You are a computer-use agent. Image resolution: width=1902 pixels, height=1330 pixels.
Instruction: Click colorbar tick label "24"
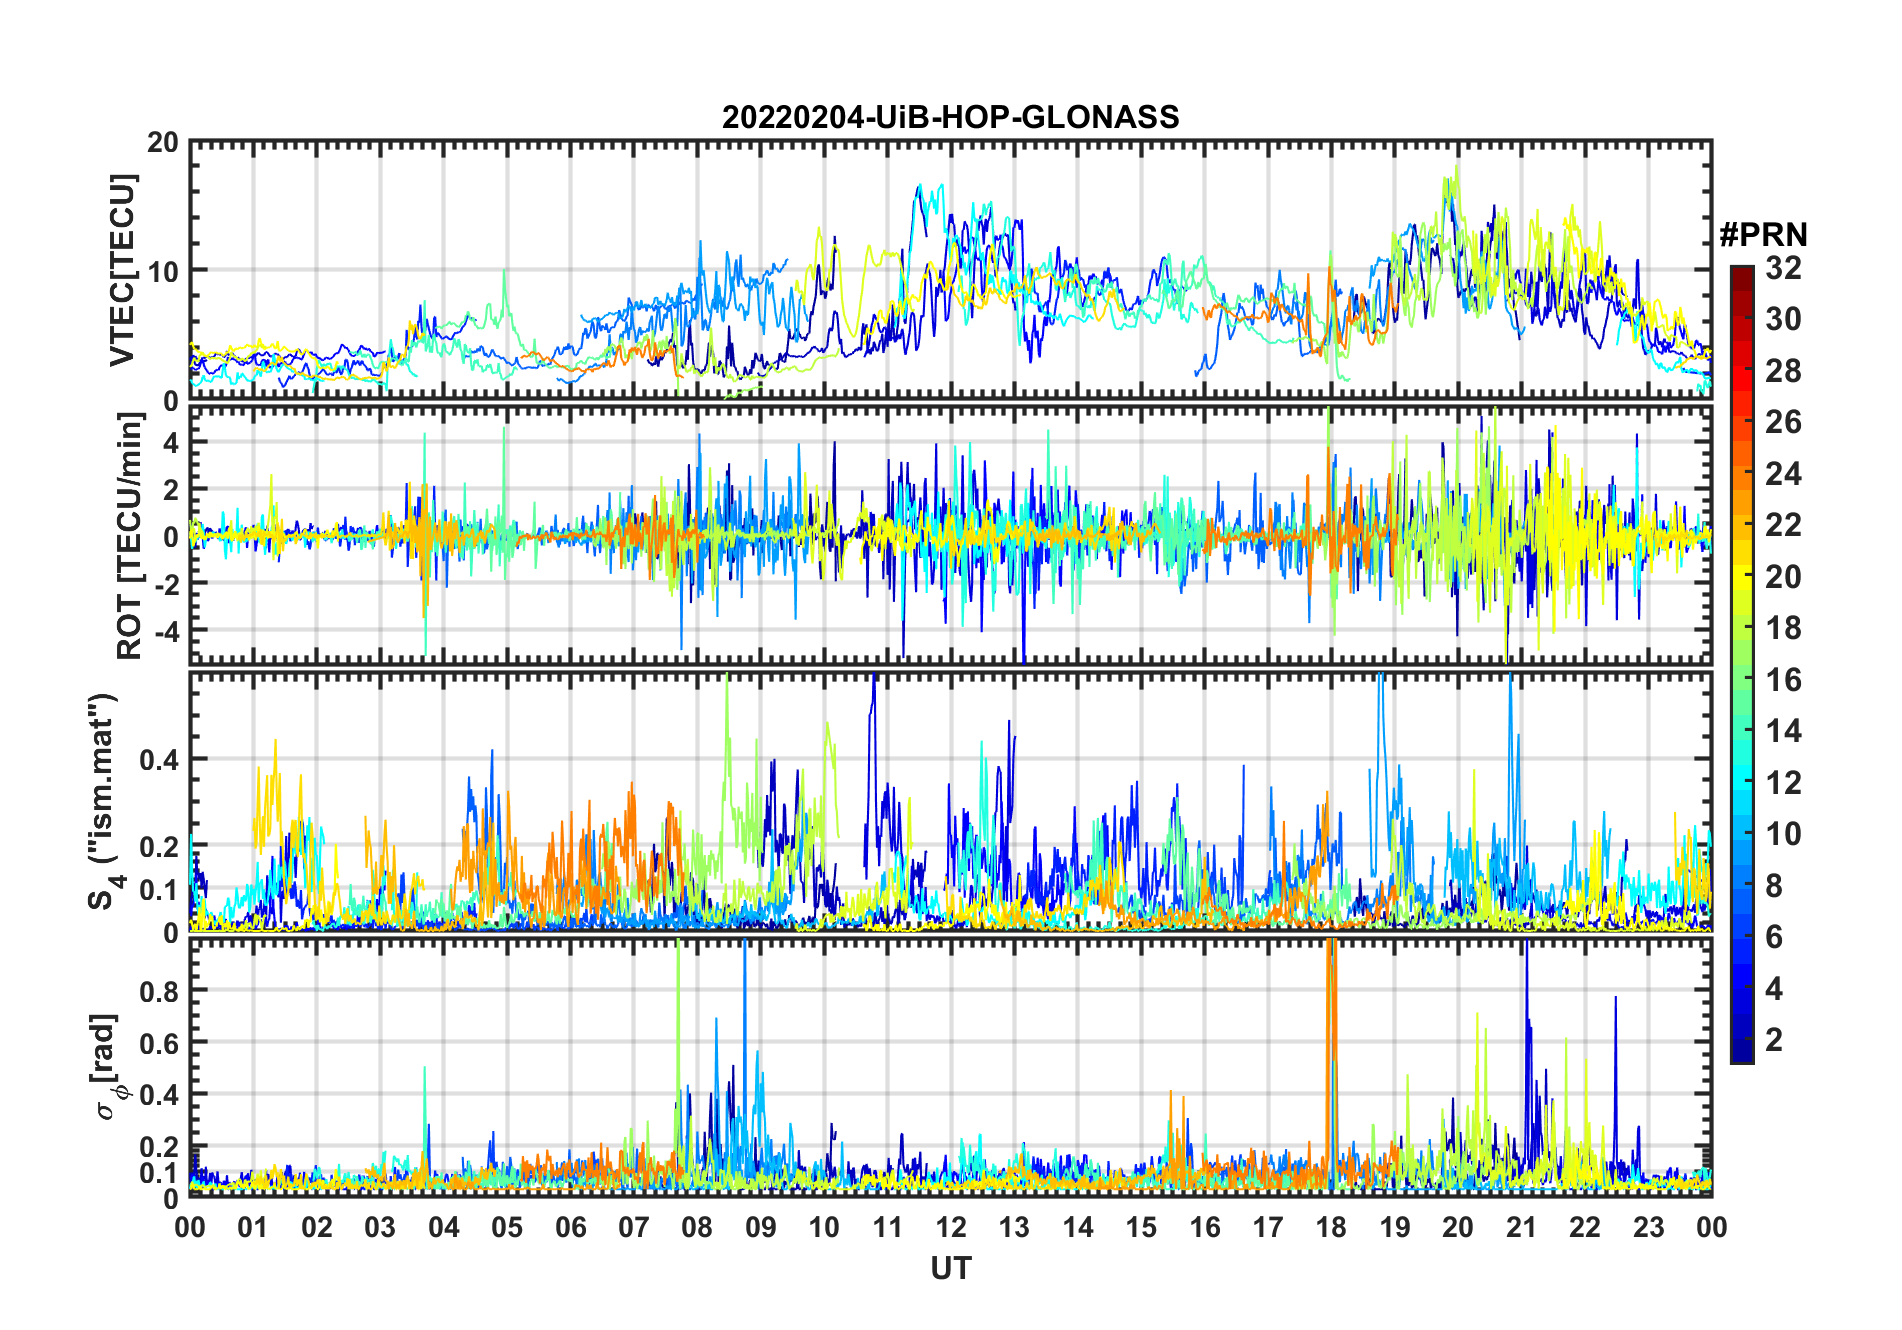pyautogui.click(x=1783, y=474)
